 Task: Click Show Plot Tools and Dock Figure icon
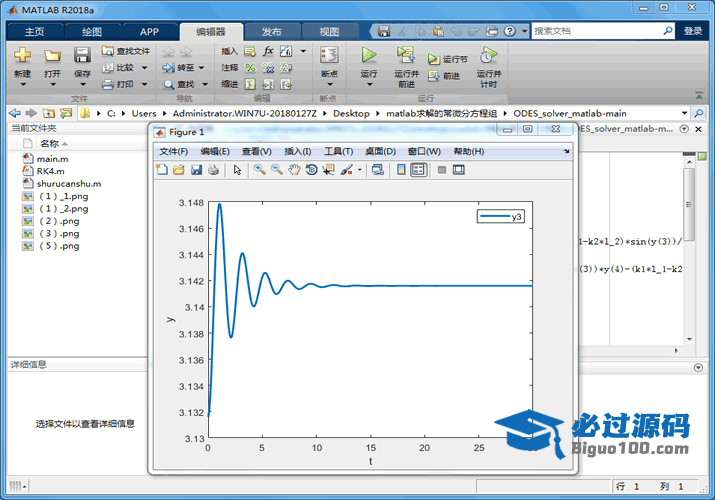click(459, 170)
